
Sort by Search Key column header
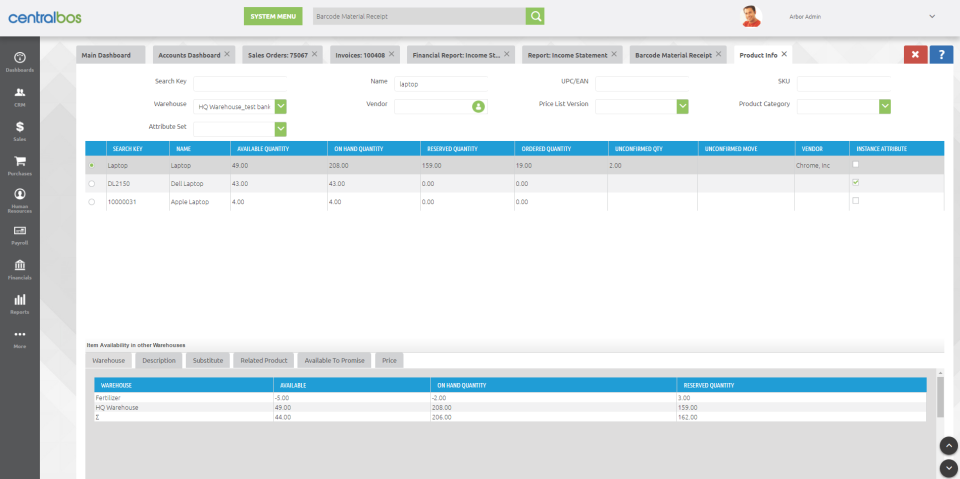coord(138,149)
